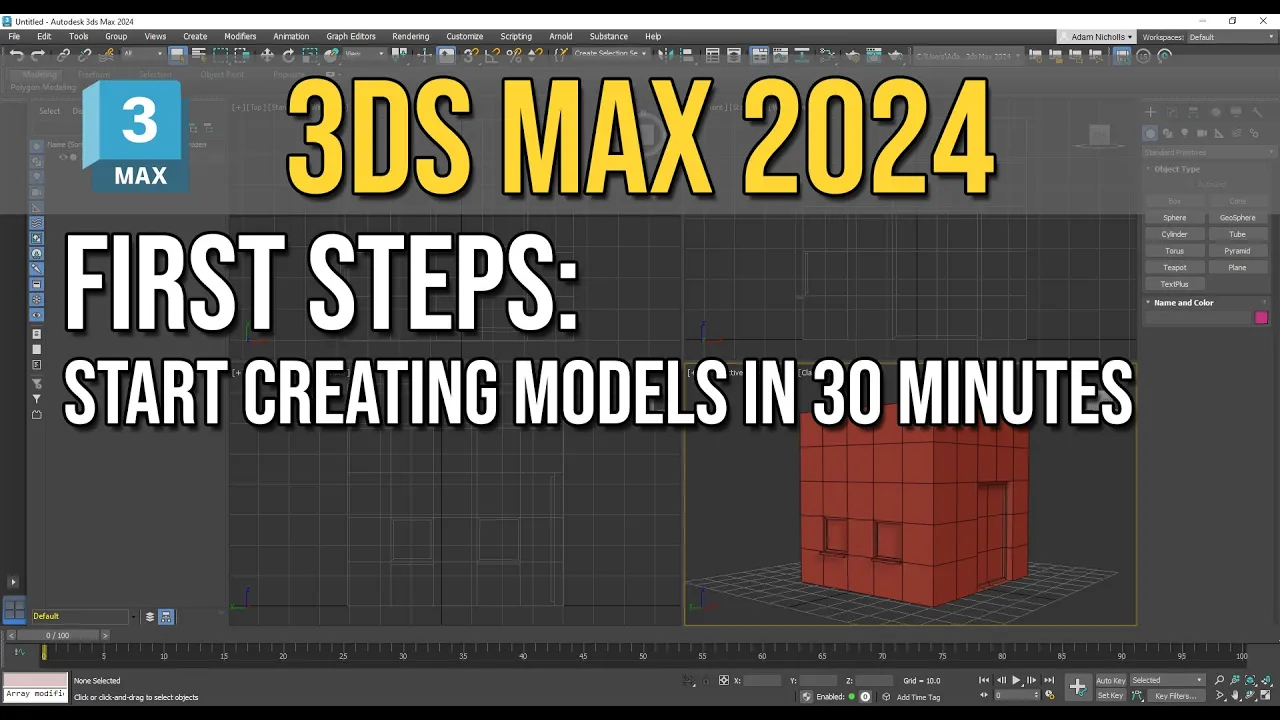Viewport: 1280px width, 720px height.
Task: Open the Default layer dropdown
Action: coord(81,617)
